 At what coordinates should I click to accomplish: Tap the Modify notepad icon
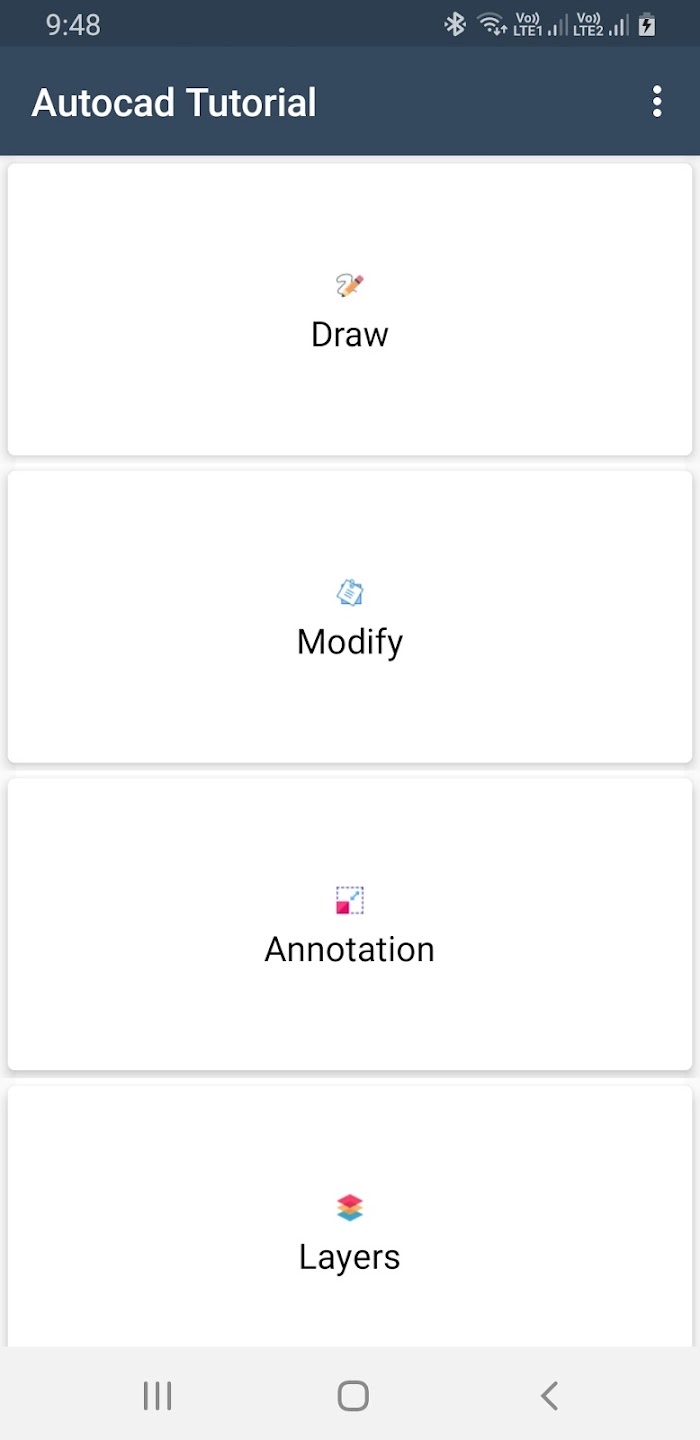(x=350, y=593)
